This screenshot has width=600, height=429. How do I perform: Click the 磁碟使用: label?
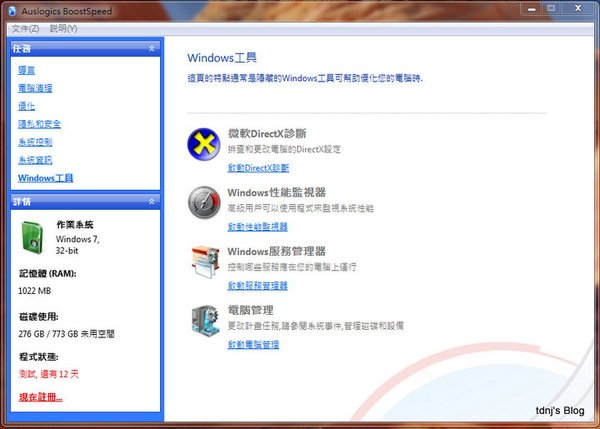pyautogui.click(x=39, y=317)
